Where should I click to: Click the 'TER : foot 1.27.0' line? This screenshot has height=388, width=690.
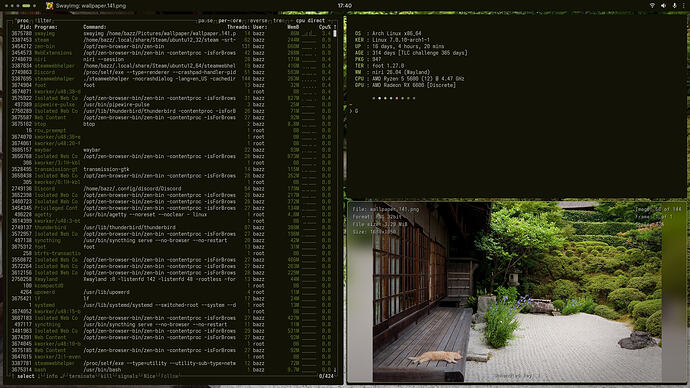pos(379,66)
